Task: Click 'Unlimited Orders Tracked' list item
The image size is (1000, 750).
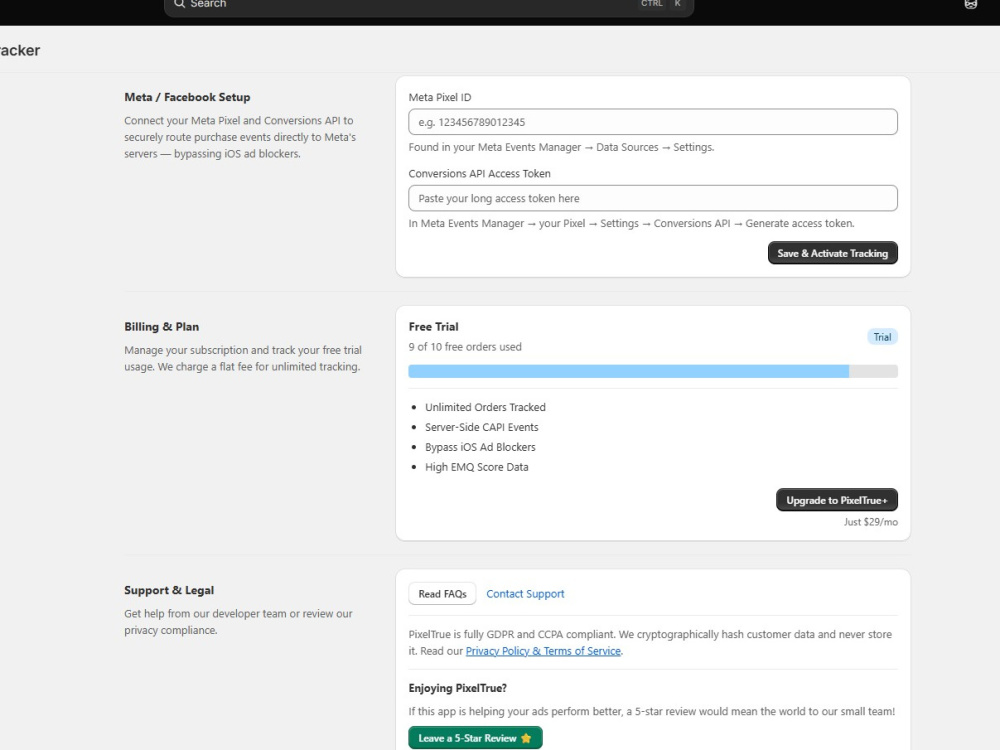Action: pos(485,407)
